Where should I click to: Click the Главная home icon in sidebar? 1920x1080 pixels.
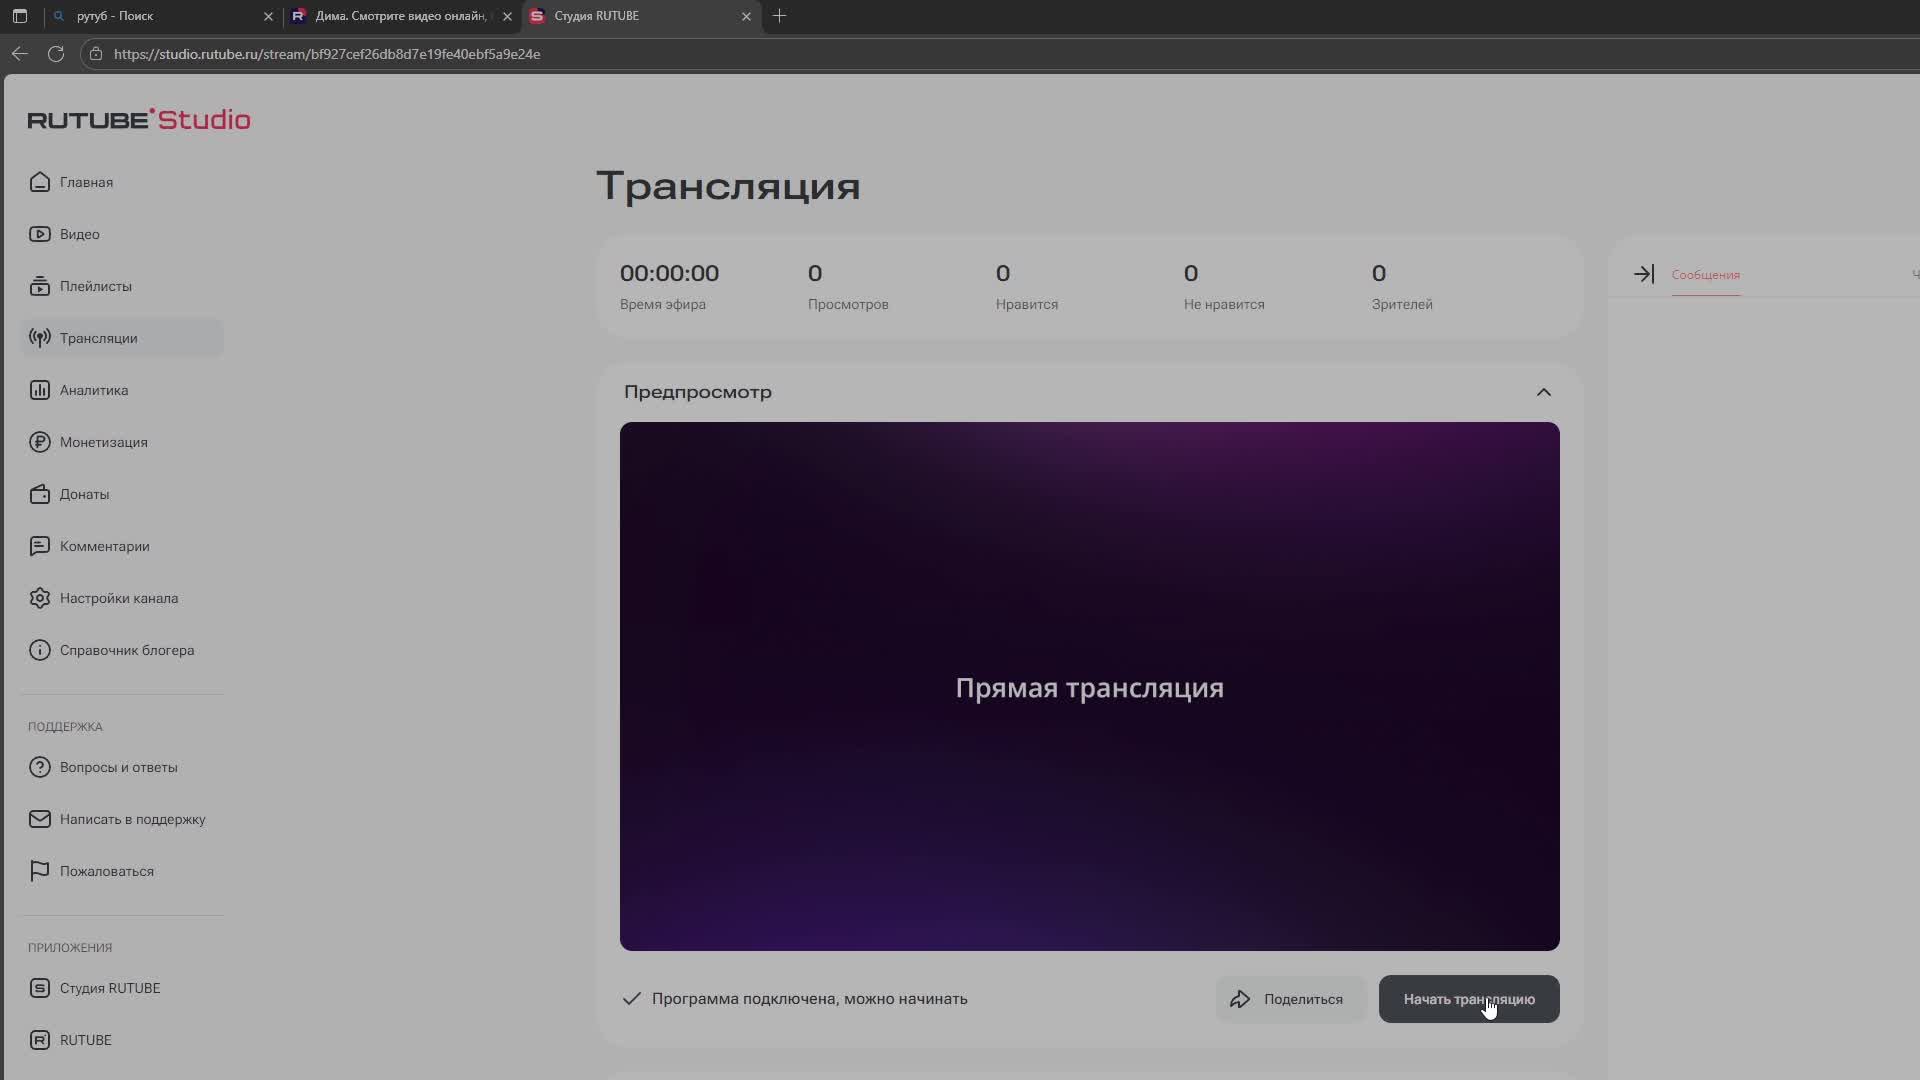click(x=40, y=182)
